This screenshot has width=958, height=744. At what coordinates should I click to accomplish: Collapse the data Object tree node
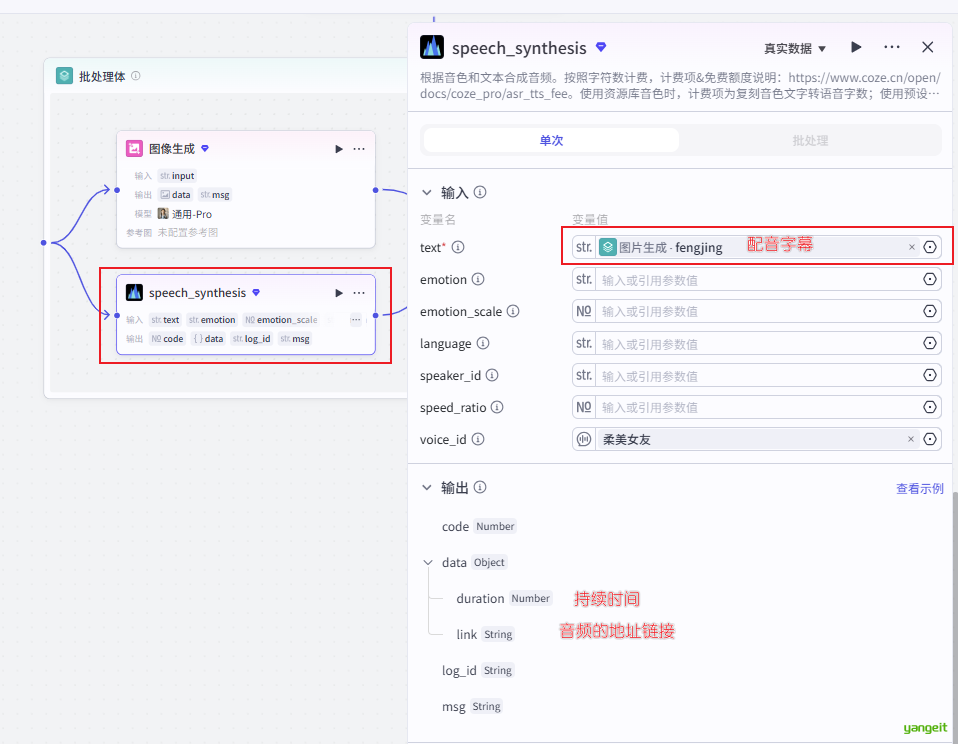(x=428, y=563)
